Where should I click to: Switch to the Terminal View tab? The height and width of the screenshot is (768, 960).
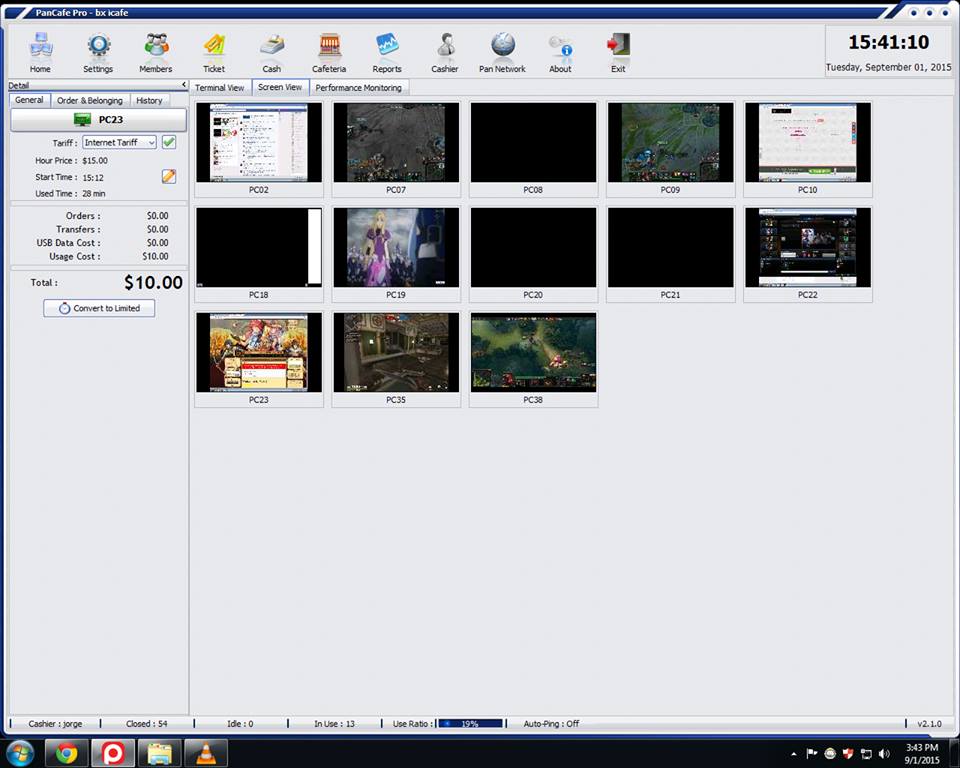(x=219, y=87)
